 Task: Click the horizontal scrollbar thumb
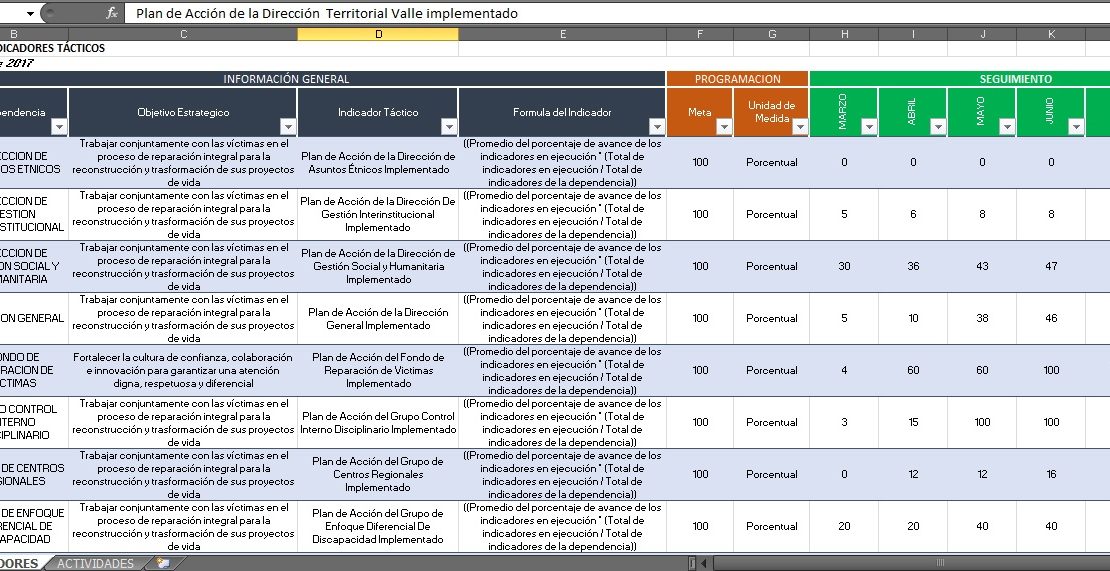click(x=940, y=563)
